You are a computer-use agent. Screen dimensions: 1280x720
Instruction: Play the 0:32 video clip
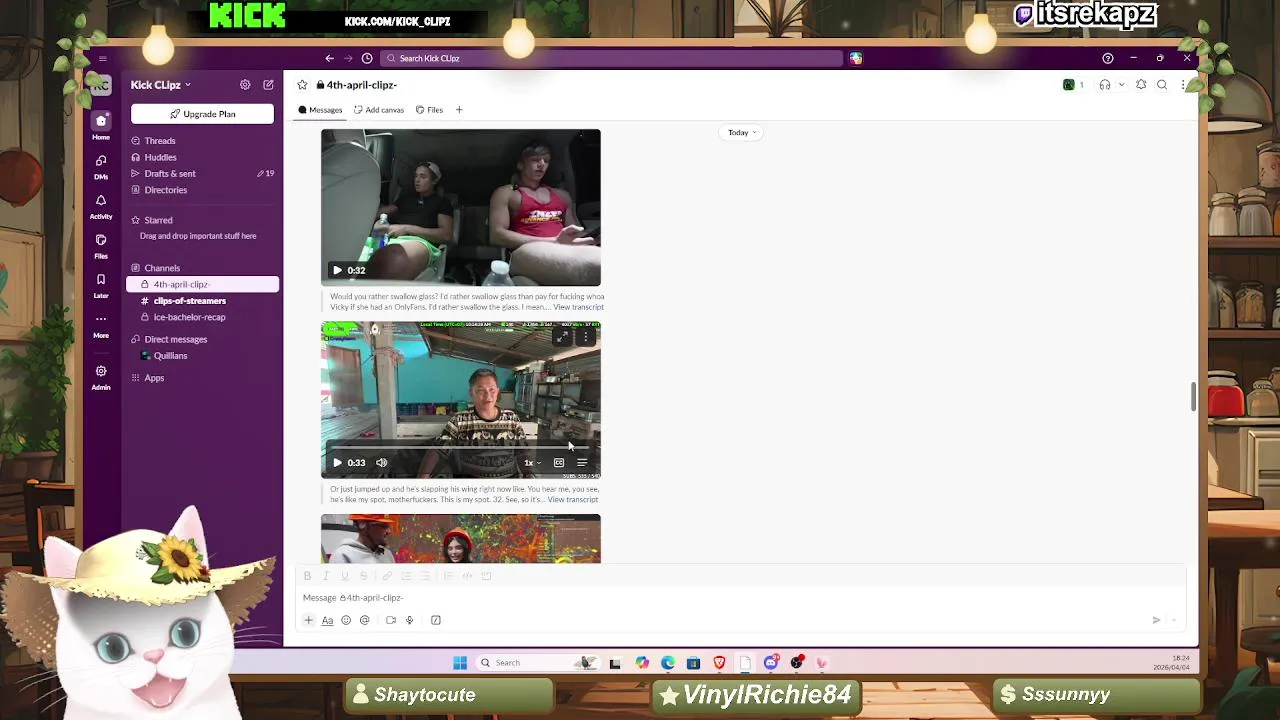coord(337,270)
